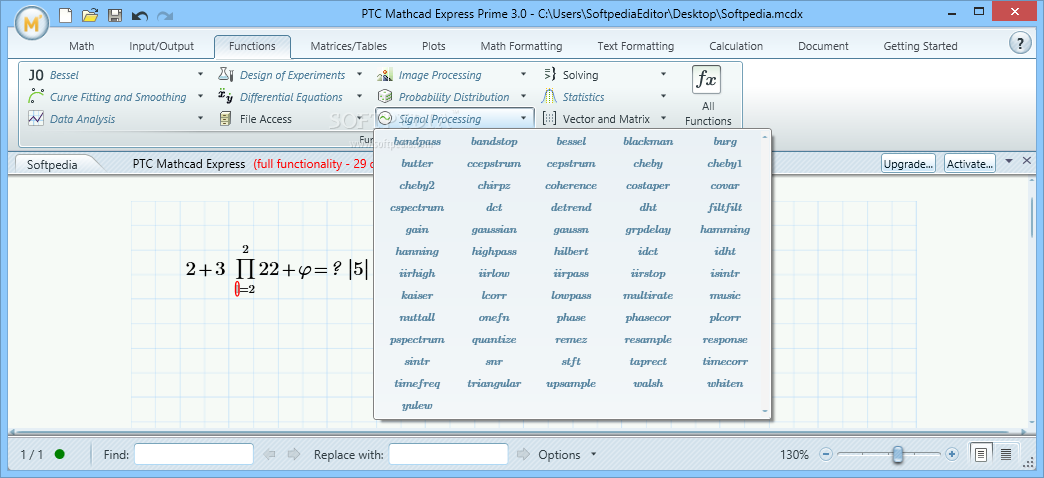Insert the yulew function
The image size is (1044, 478).
click(417, 405)
